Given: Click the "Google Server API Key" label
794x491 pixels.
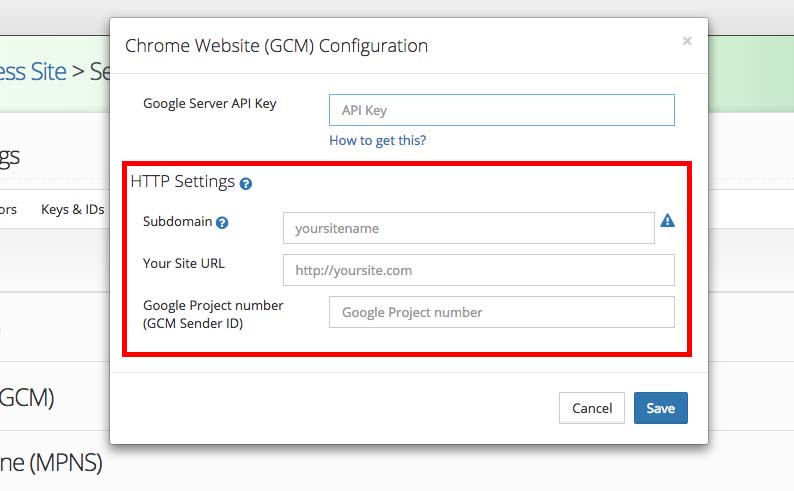Looking at the screenshot, I should pos(210,103).
